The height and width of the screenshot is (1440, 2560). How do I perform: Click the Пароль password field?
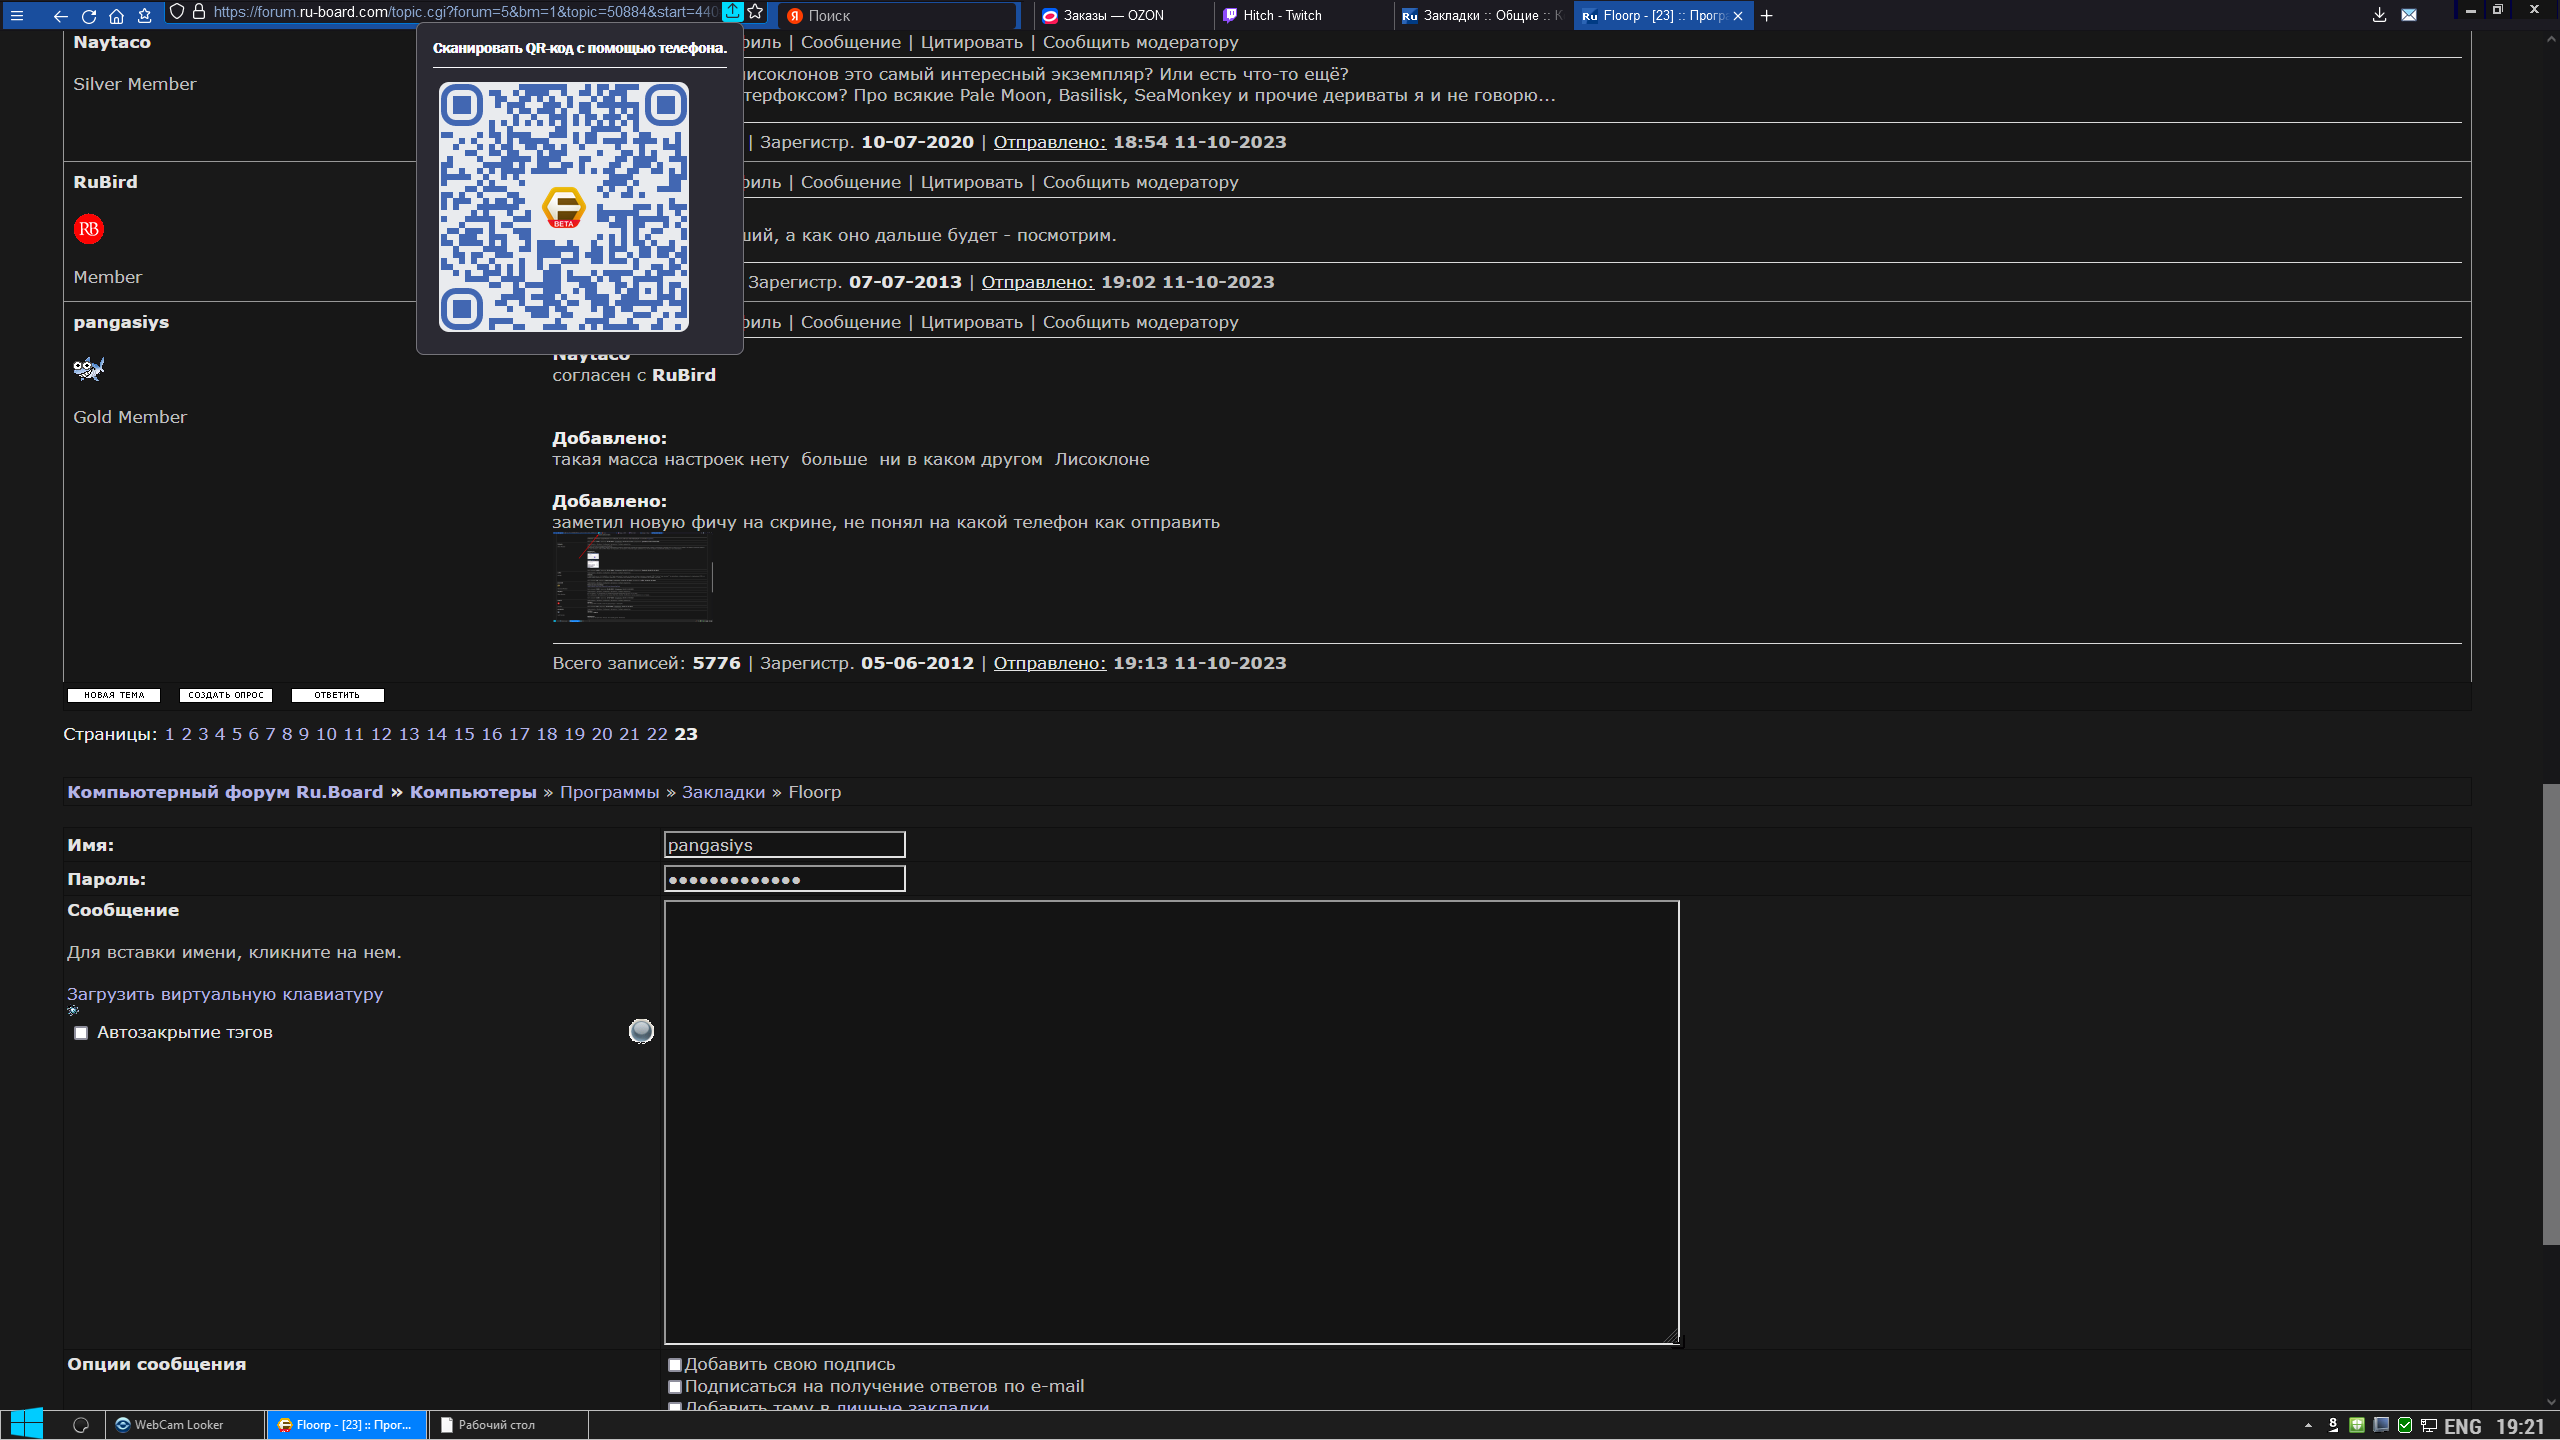784,879
